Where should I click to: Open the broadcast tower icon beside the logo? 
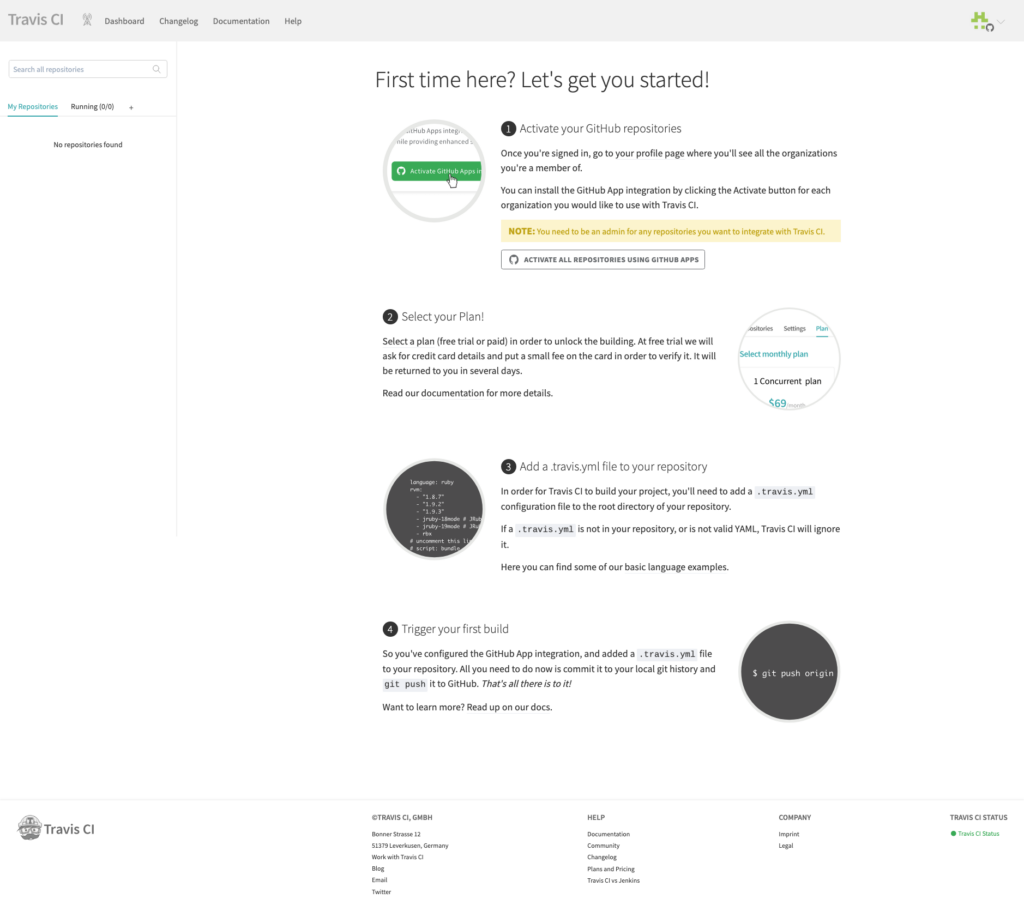(87, 20)
